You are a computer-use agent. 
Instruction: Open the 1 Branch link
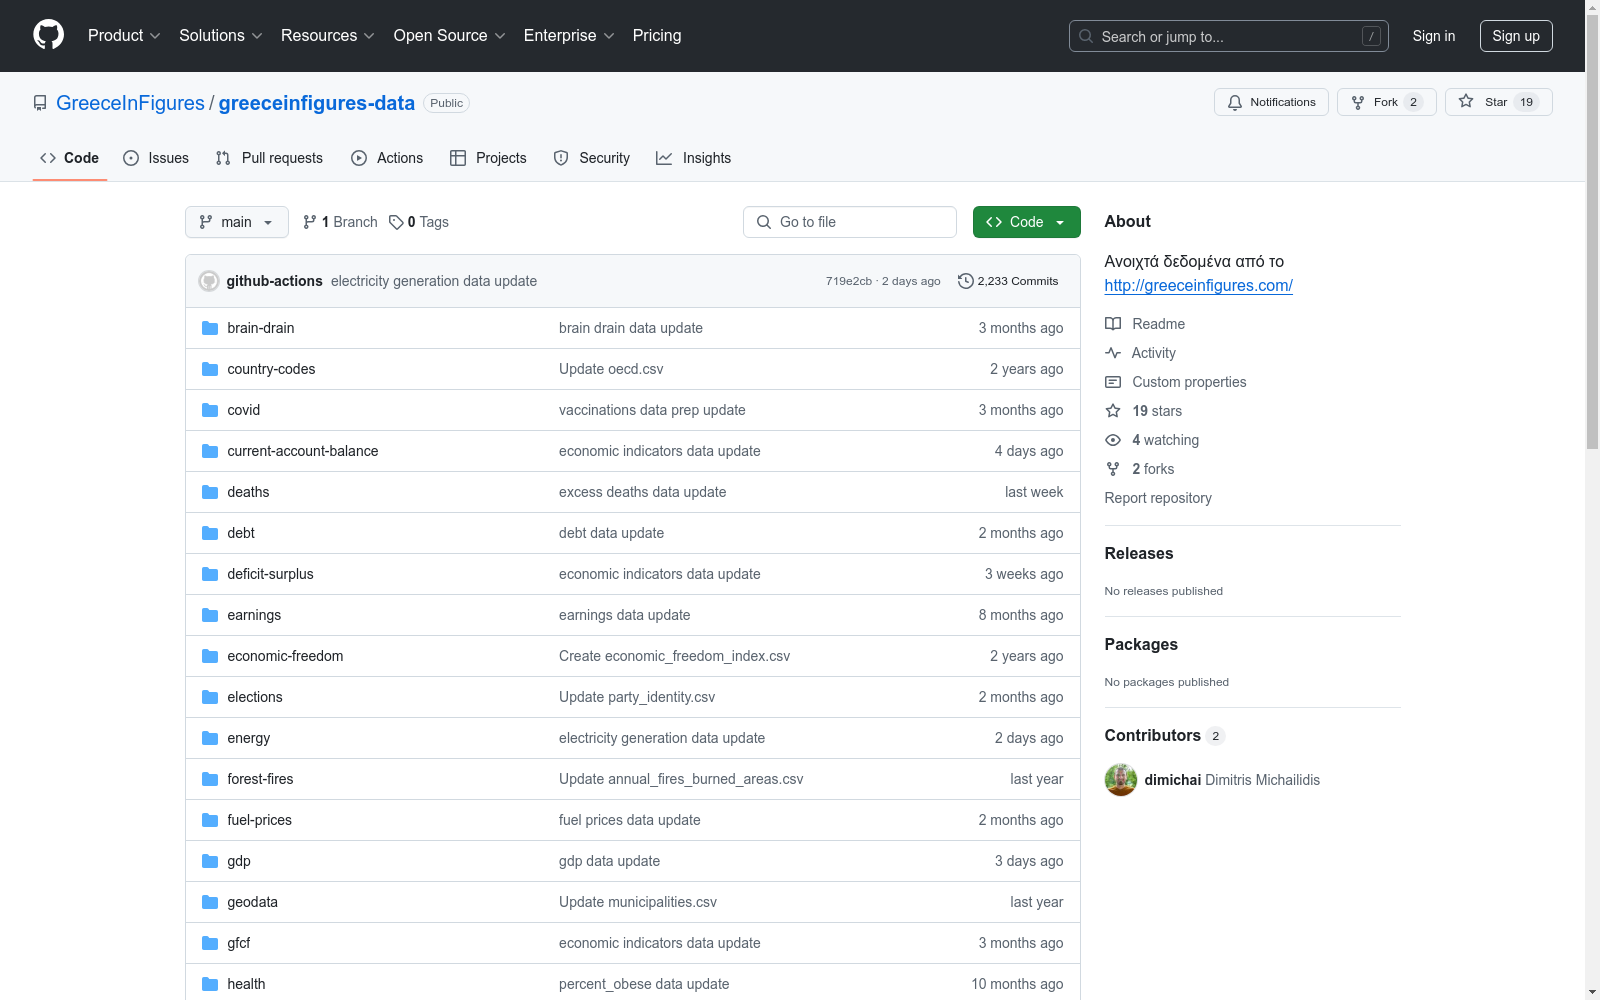pyautogui.click(x=340, y=222)
